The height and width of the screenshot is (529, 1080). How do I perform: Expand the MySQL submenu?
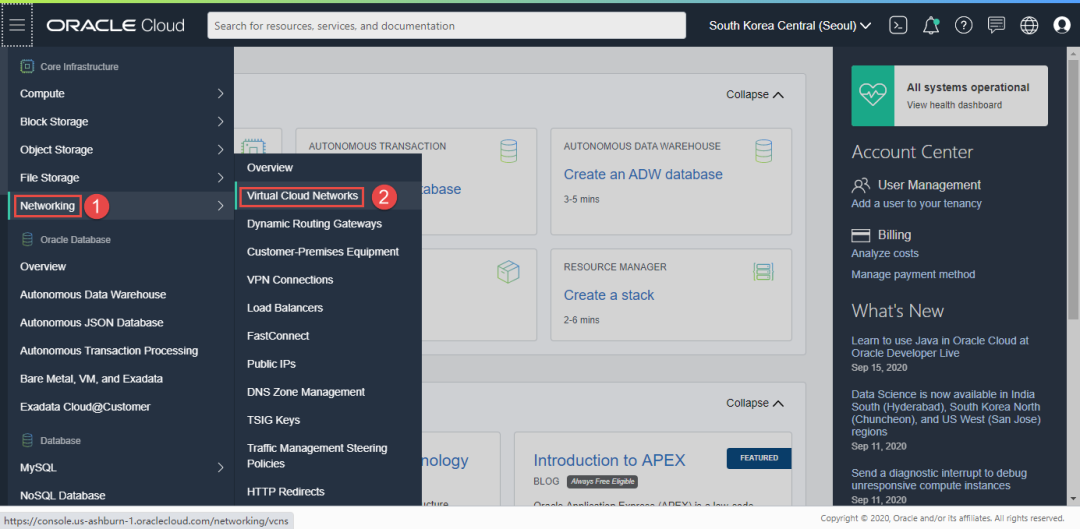point(120,467)
